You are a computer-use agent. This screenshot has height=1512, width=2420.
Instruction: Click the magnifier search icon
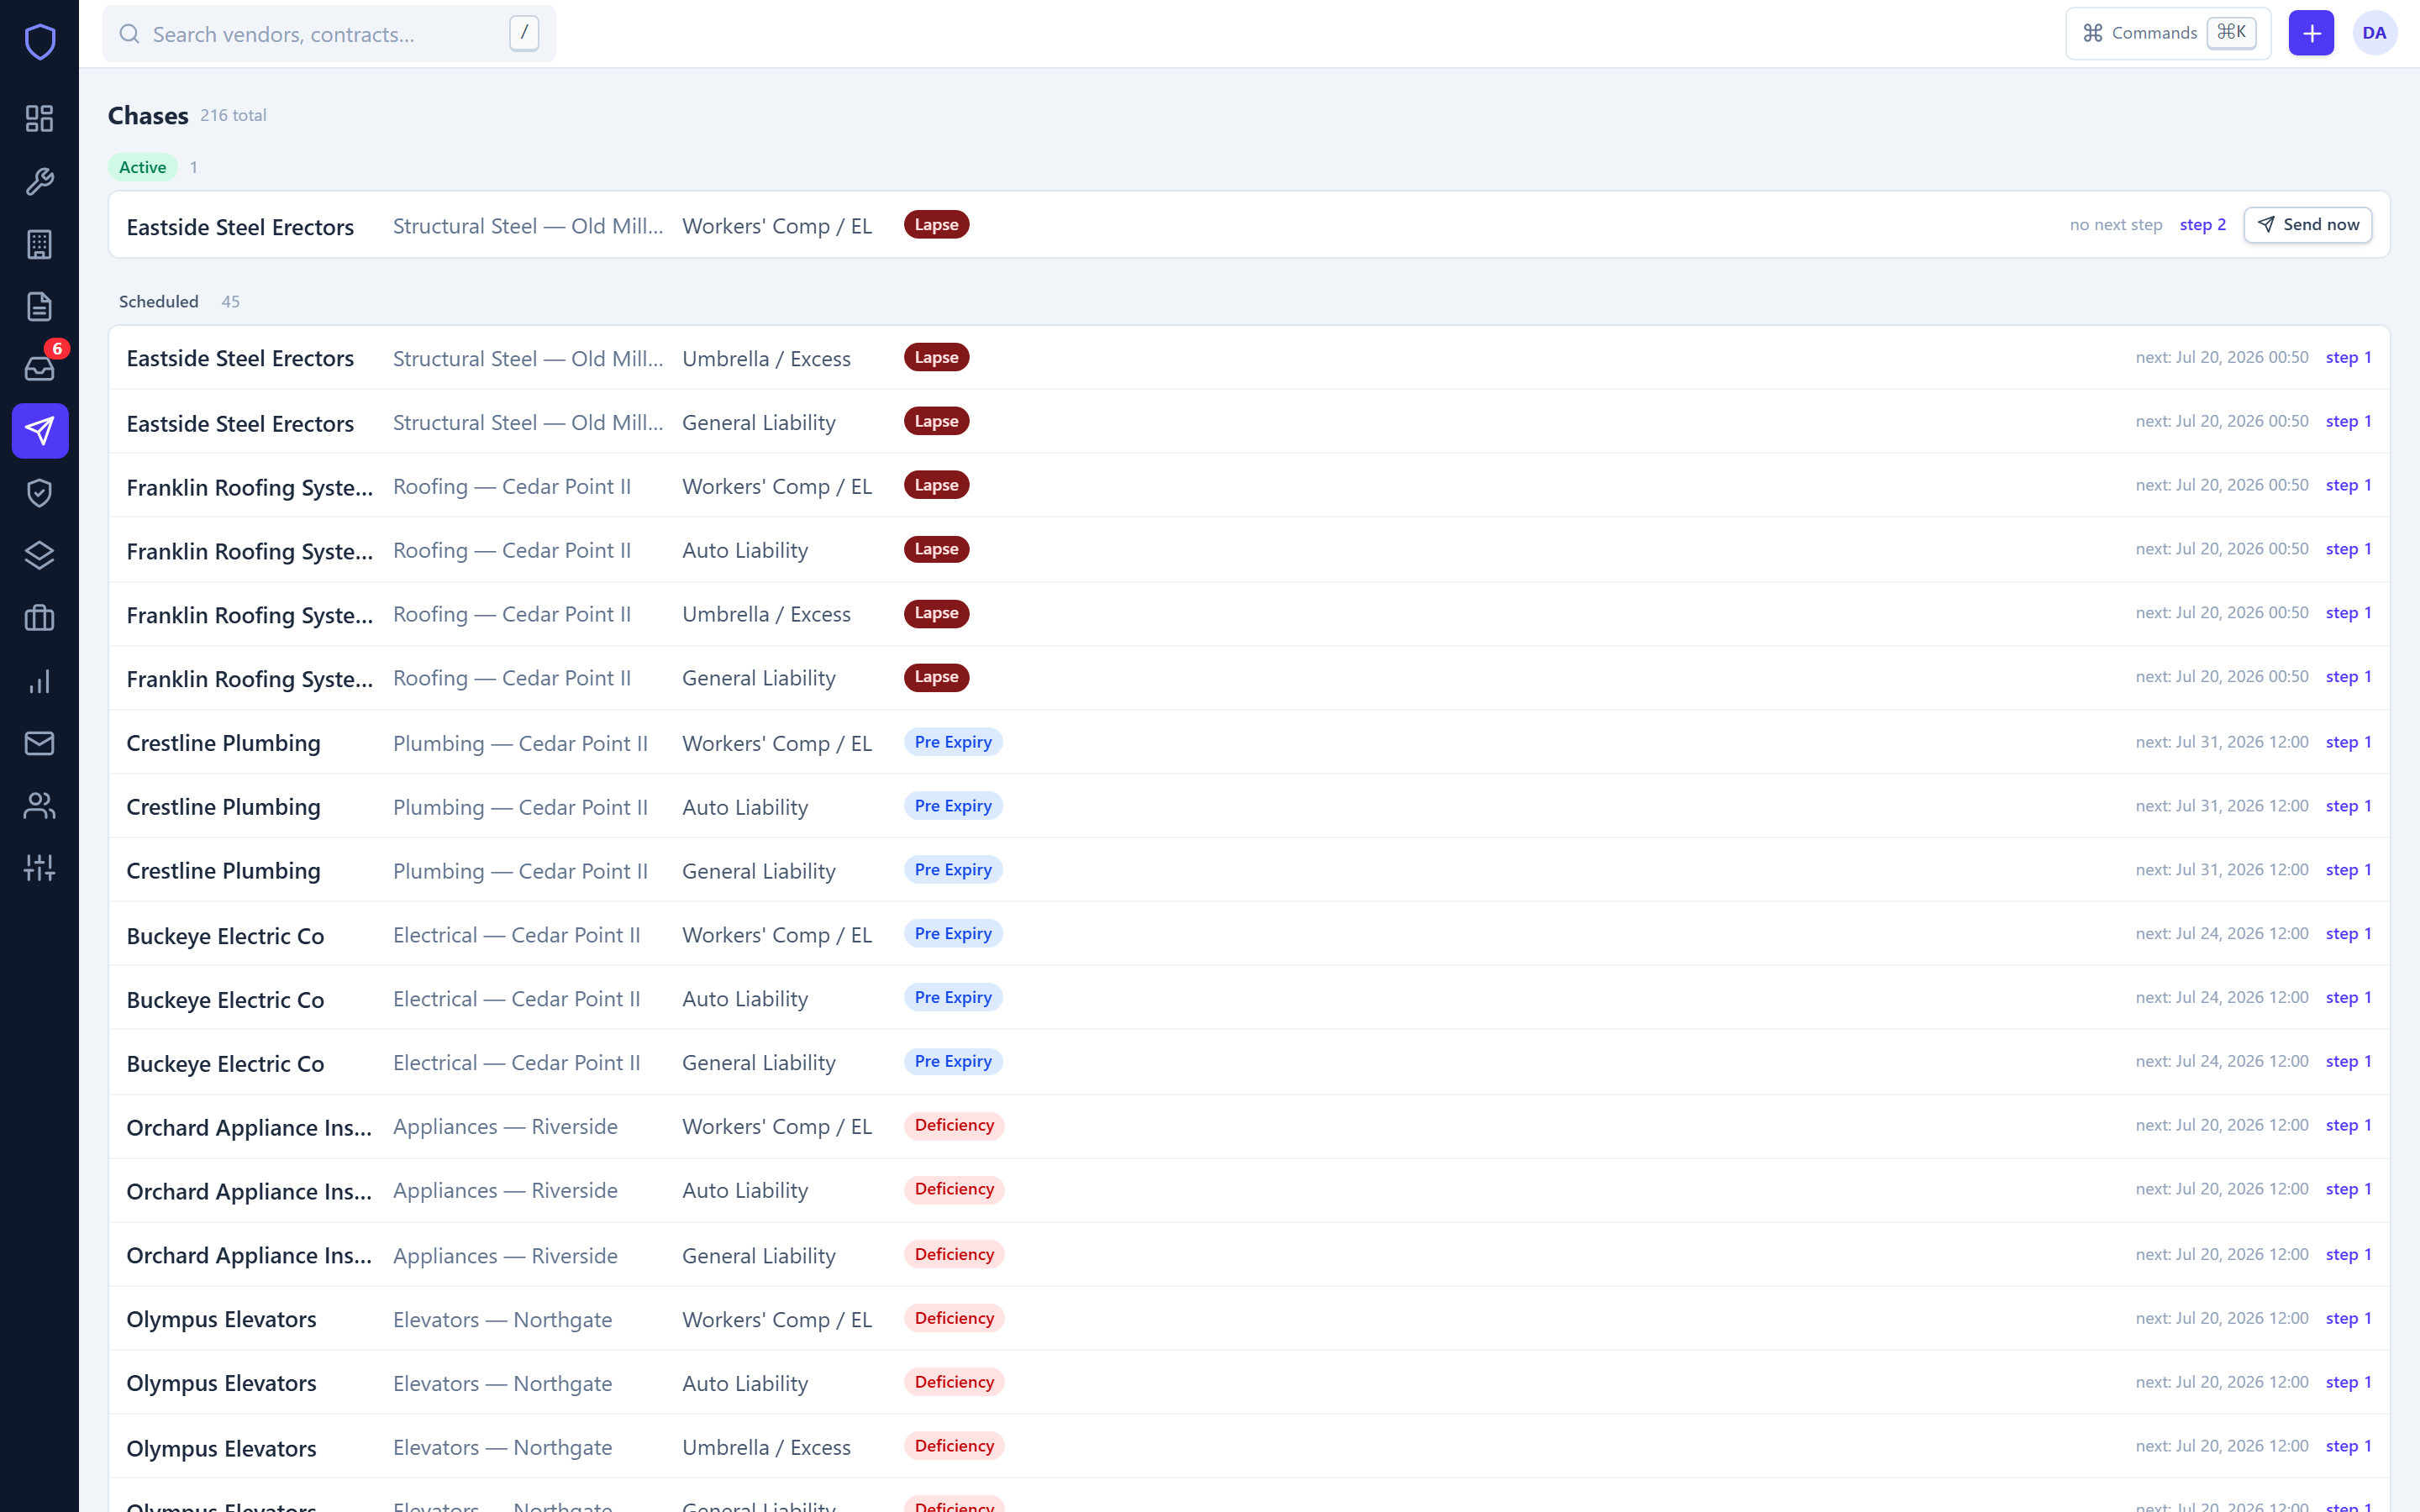[130, 34]
